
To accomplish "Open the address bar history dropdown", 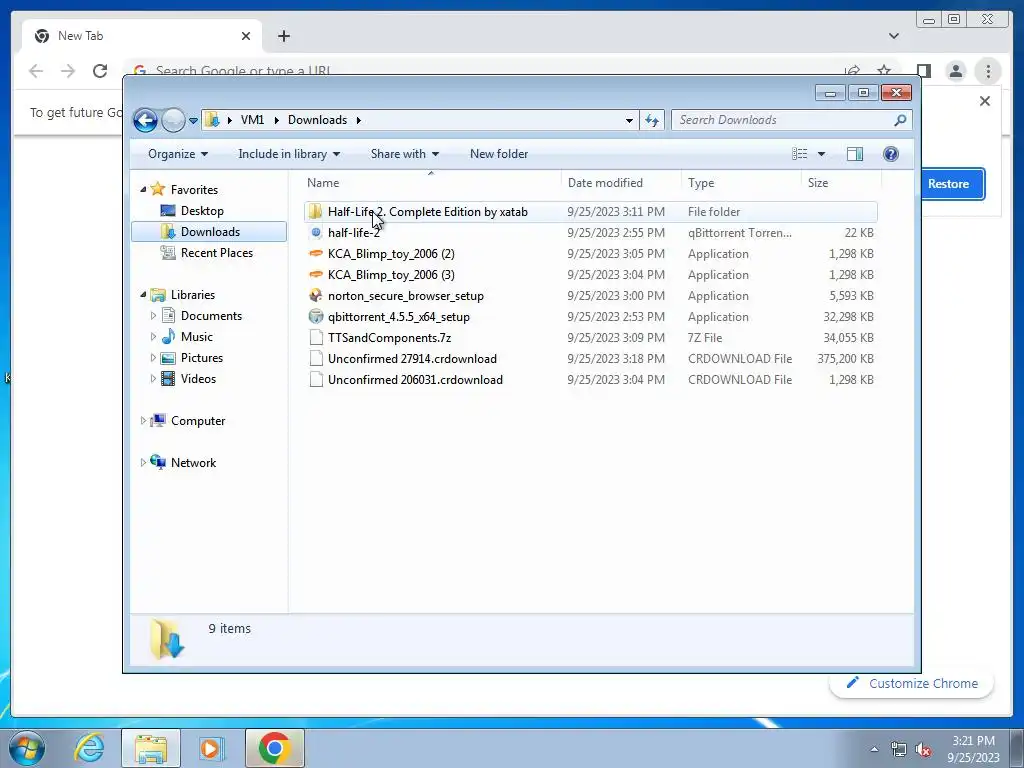I will tap(629, 120).
